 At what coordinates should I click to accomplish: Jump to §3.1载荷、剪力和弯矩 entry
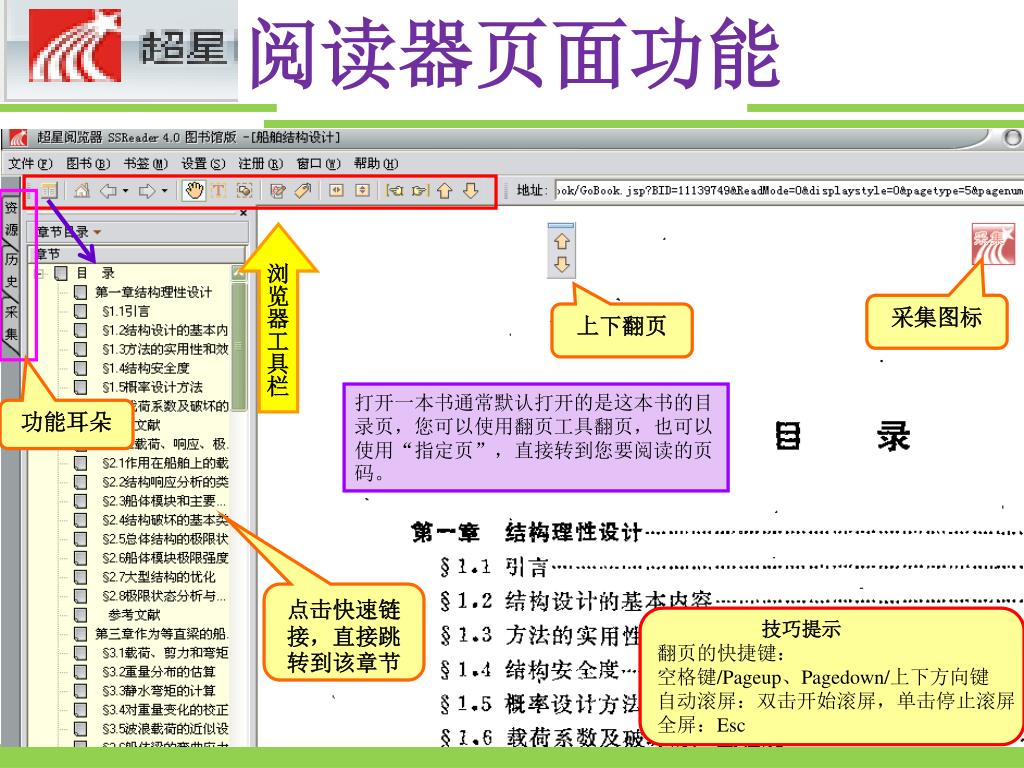(165, 652)
